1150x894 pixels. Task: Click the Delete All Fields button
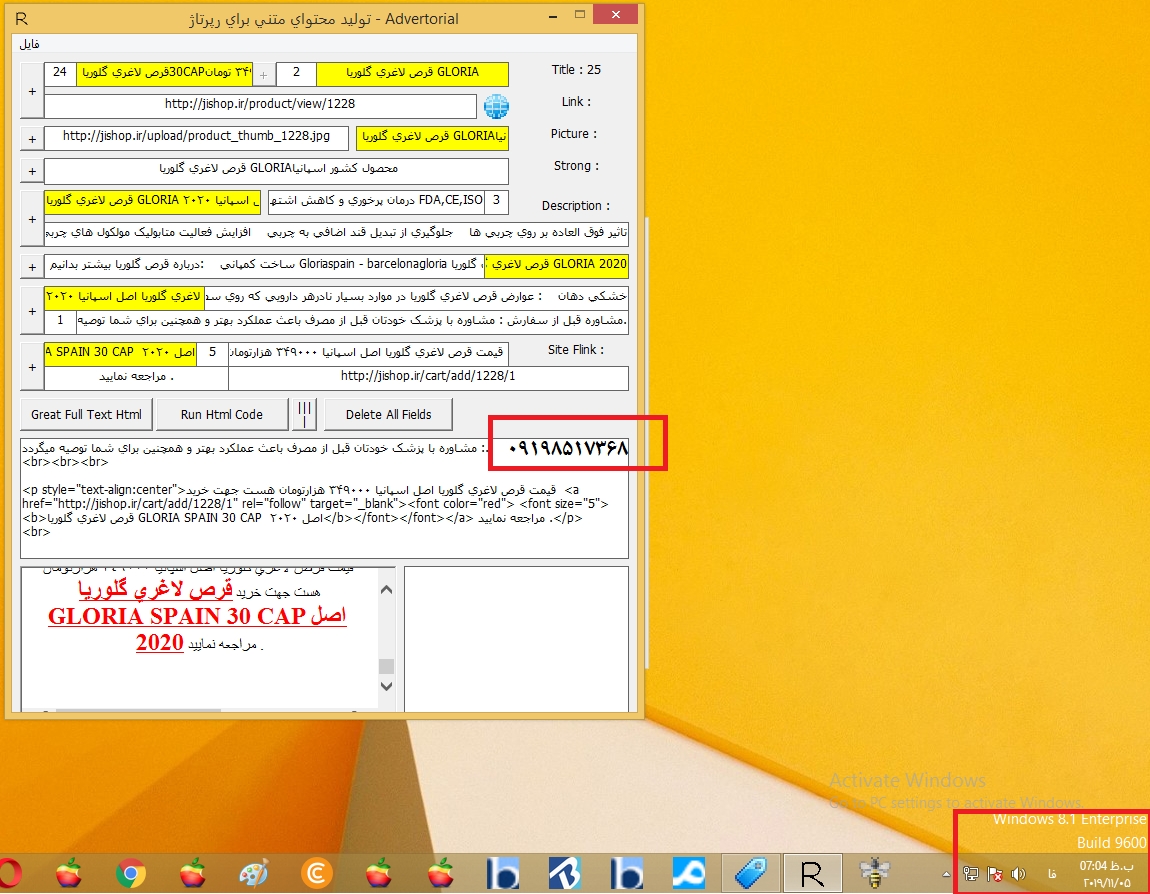[x=388, y=414]
